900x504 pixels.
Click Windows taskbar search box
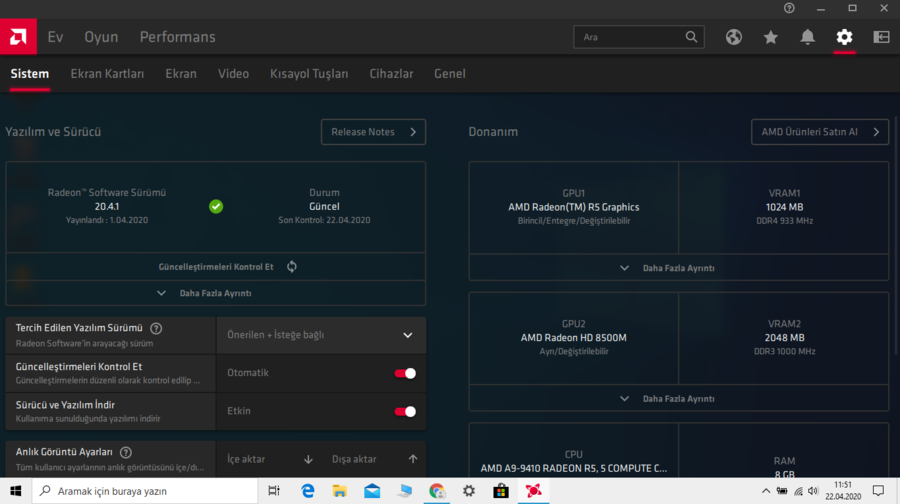(x=145, y=491)
